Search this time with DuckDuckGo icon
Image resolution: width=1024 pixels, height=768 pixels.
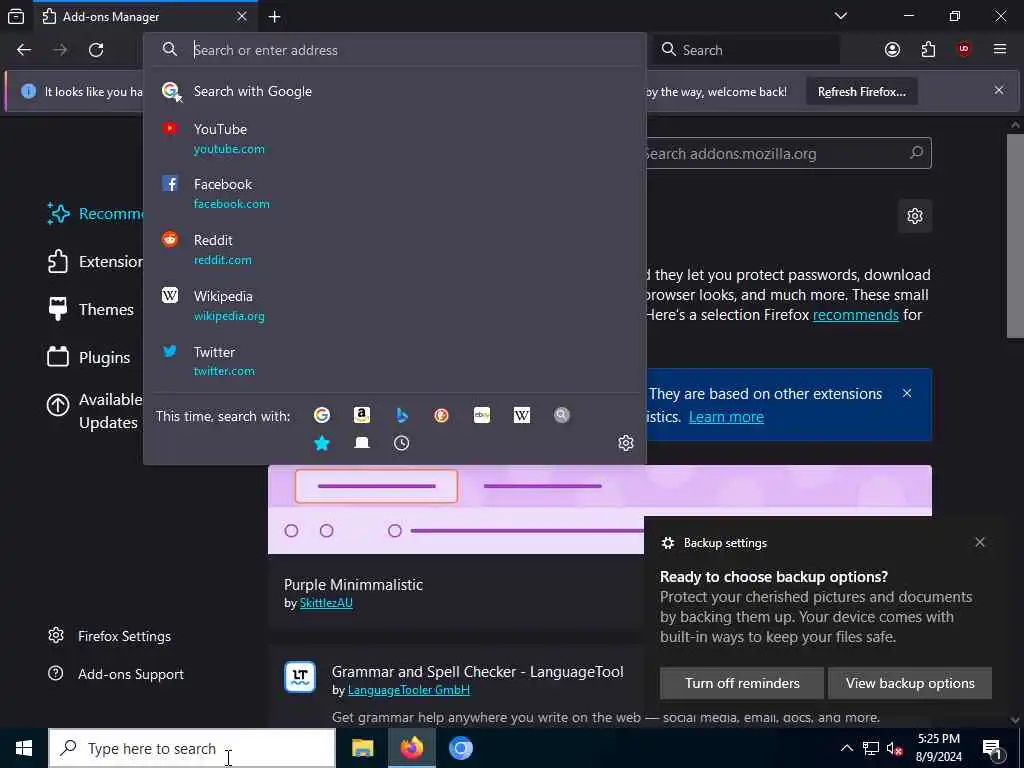point(441,415)
